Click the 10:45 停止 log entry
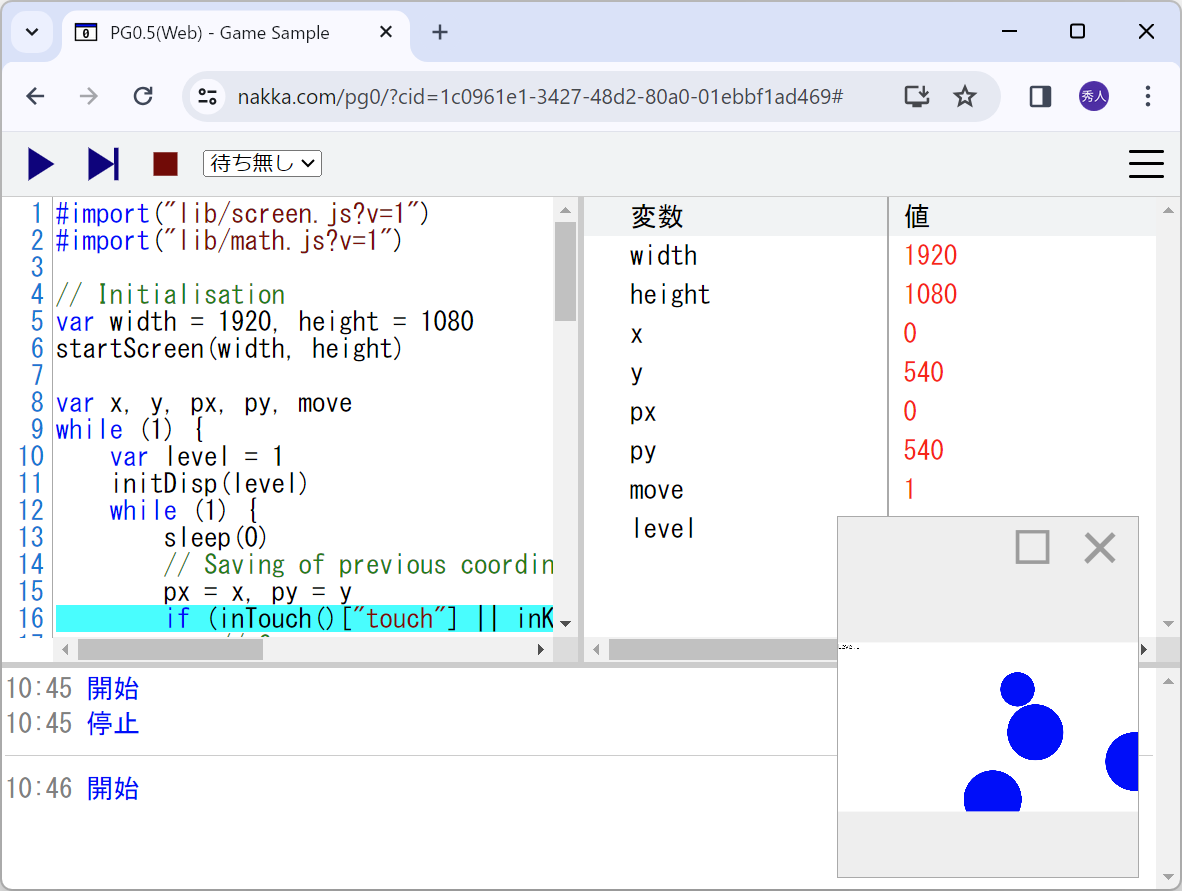 click(x=72, y=724)
